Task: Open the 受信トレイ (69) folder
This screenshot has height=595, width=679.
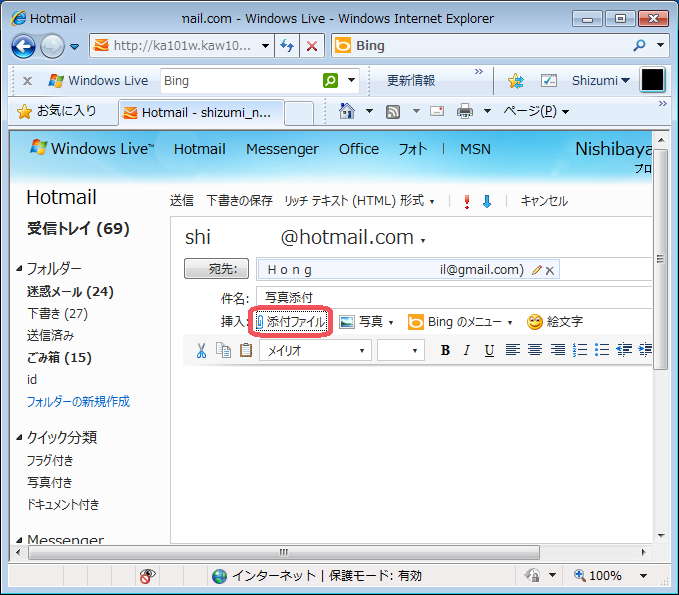Action: pos(78,229)
